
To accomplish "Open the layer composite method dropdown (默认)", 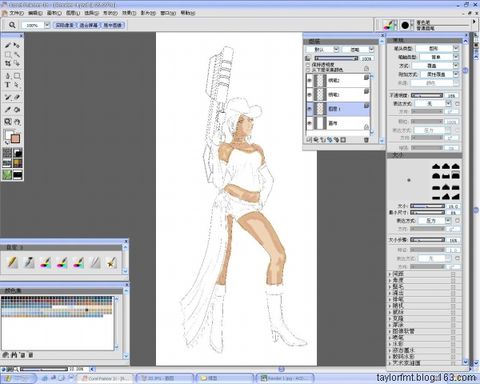I will [x=322, y=49].
